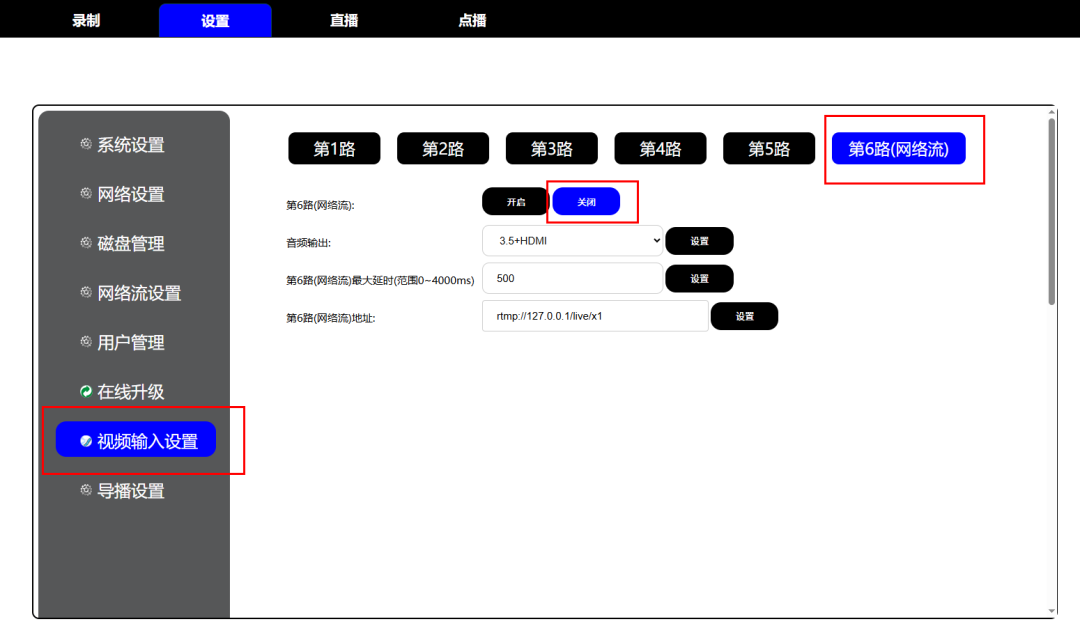Screen dimensions: 1080x640
Task: Click 设置 next to the RTMP address
Action: 744,316
